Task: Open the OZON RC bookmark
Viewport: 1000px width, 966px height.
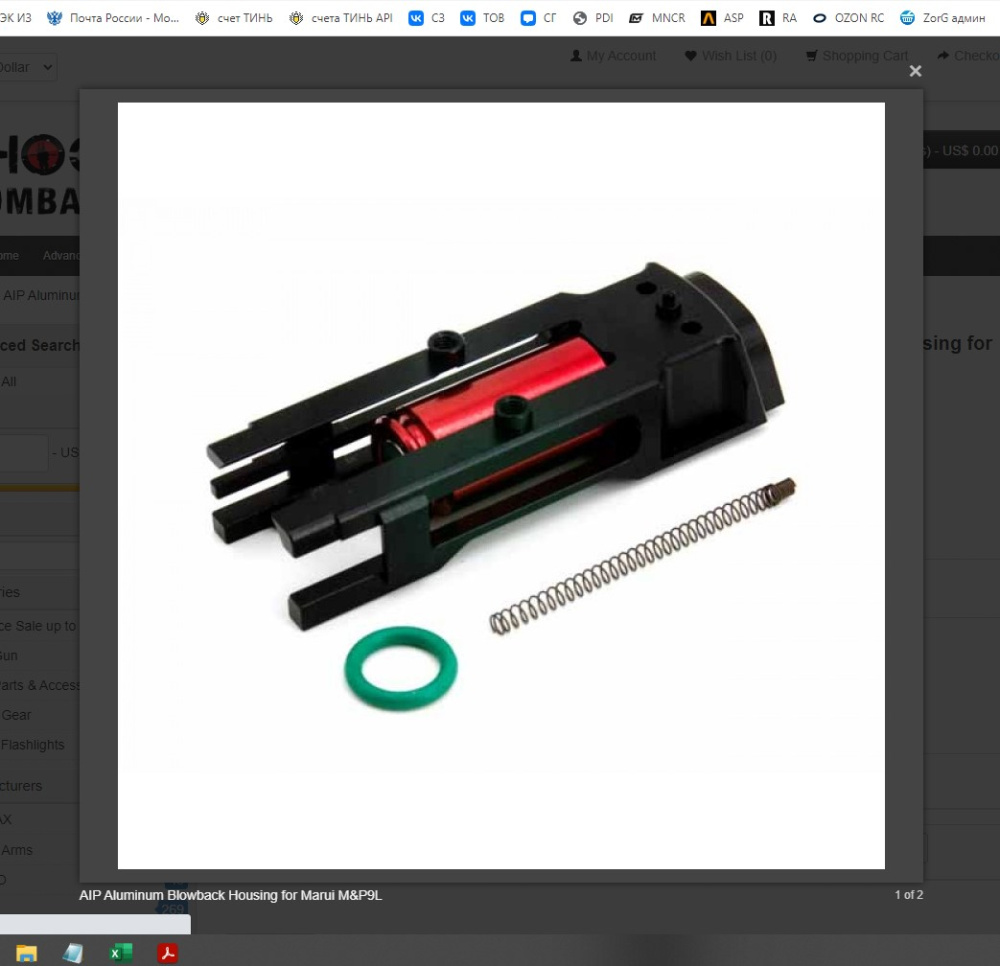Action: (848, 18)
